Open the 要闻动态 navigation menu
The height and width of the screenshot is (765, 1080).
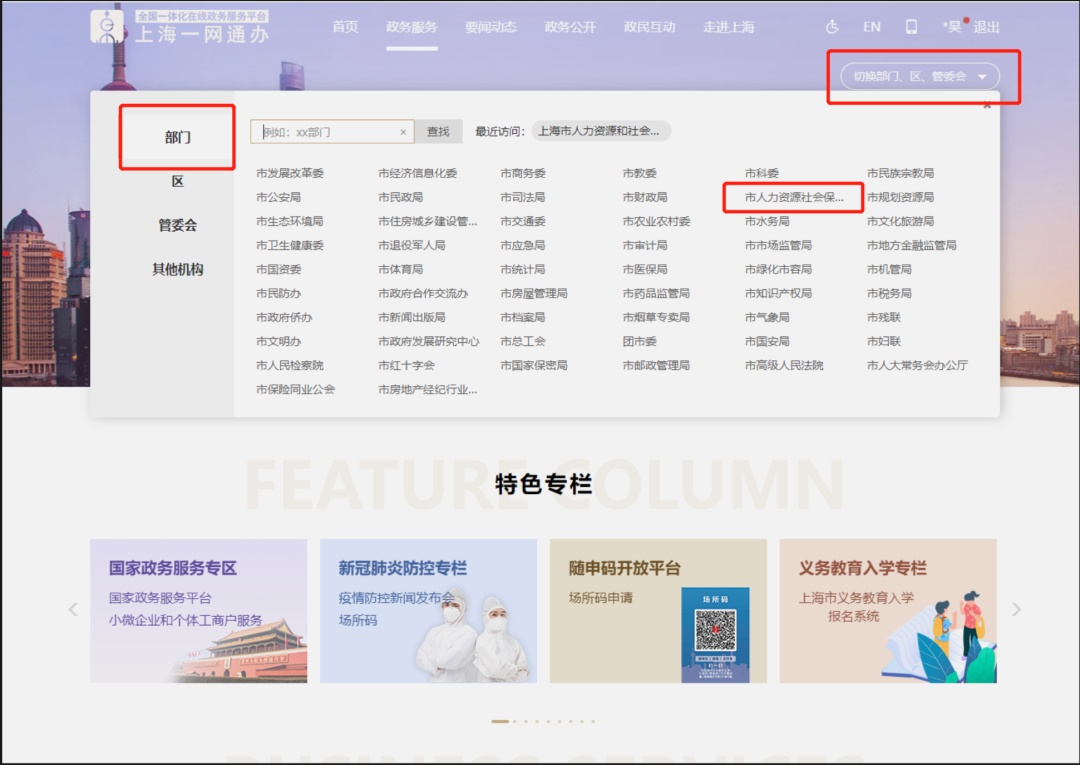[490, 27]
